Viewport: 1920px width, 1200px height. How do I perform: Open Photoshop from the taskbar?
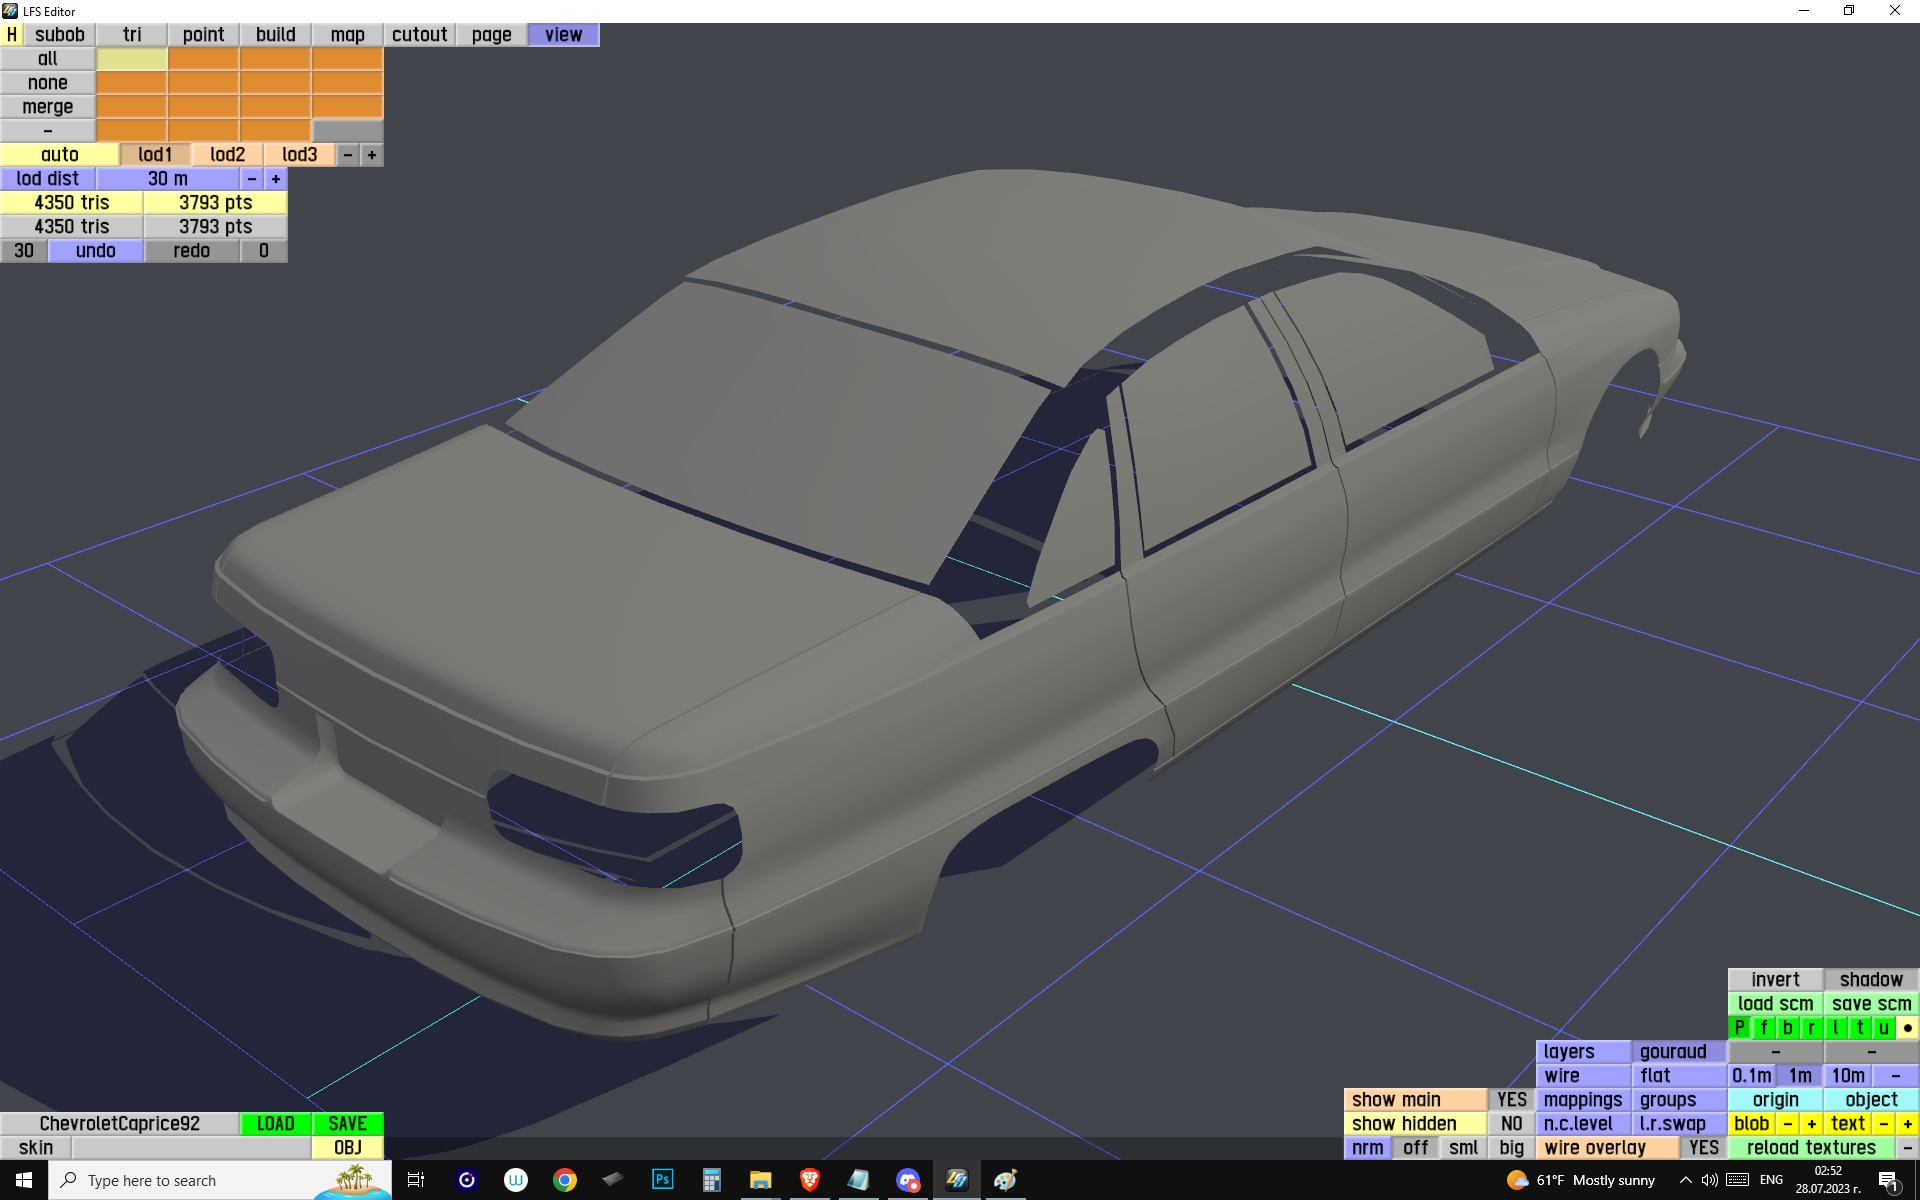[662, 1180]
